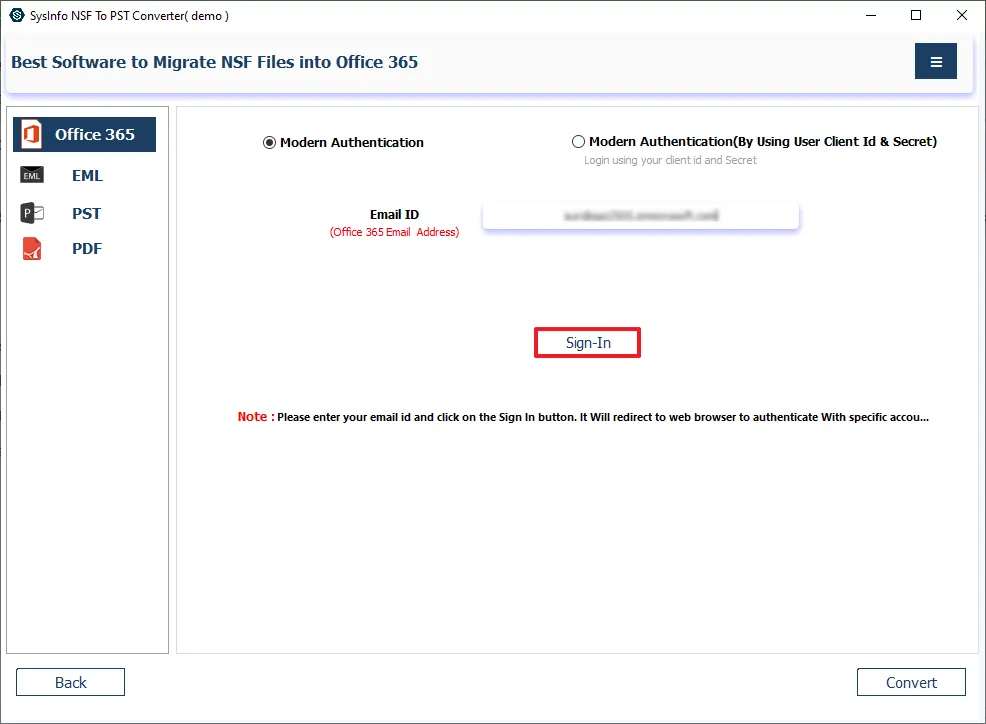Viewport: 986px width, 724px height.
Task: Pick the PDF output option
Action: 87,248
